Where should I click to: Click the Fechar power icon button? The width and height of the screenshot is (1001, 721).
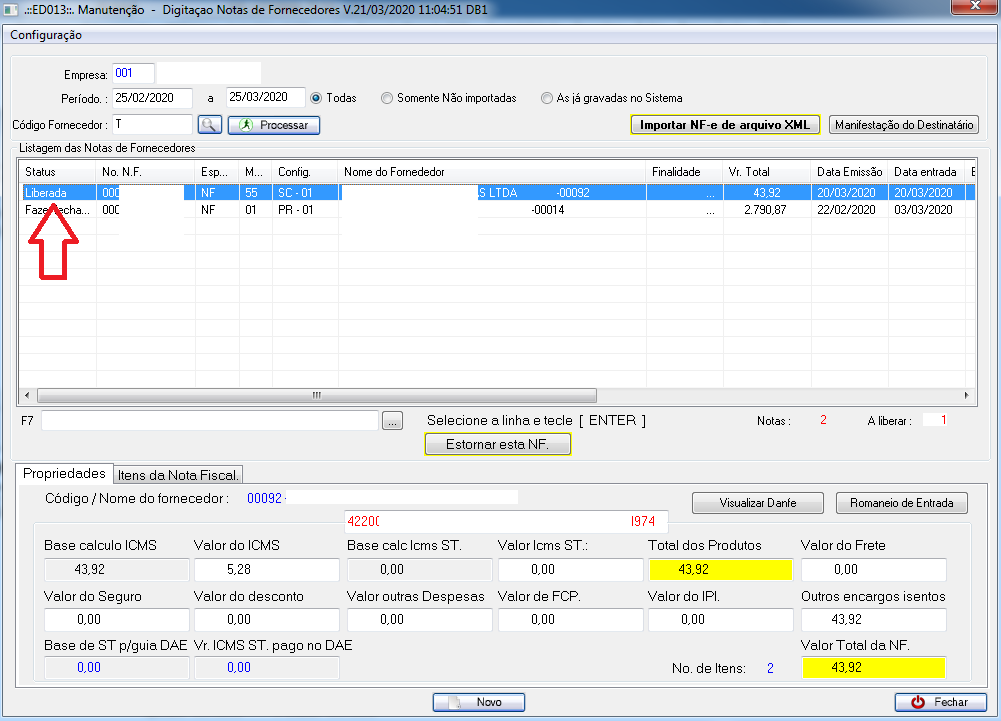(x=940, y=702)
